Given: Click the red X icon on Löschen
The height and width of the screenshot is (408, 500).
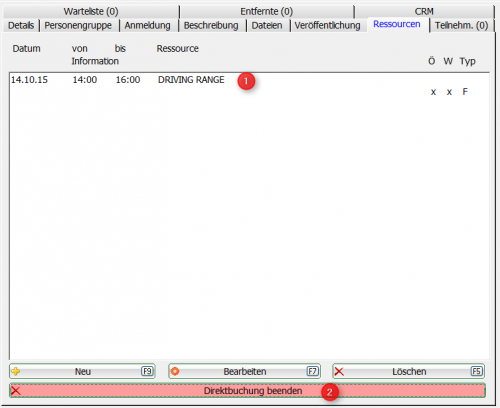Looking at the screenshot, I should pyautogui.click(x=339, y=371).
